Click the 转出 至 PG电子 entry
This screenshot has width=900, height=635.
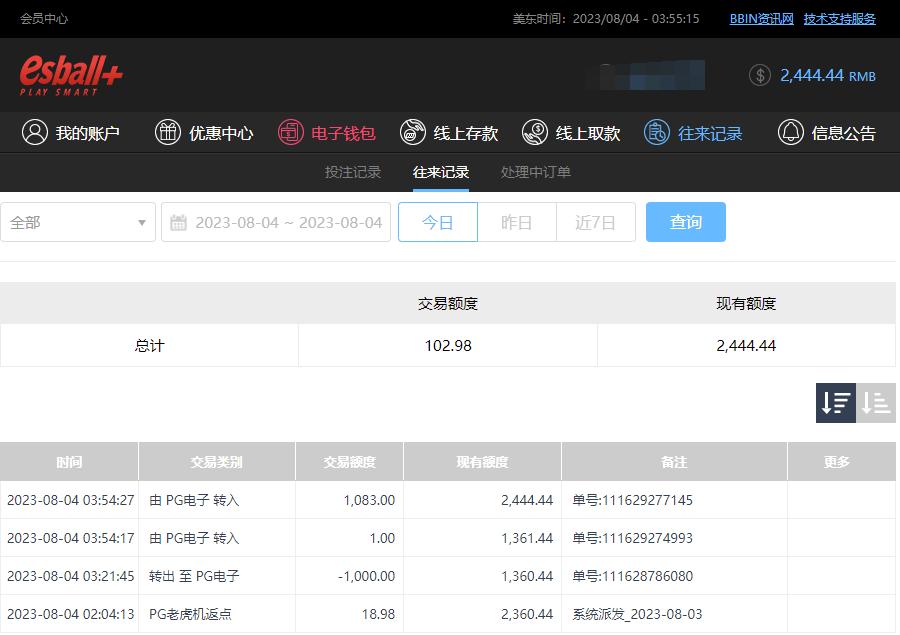(x=194, y=576)
